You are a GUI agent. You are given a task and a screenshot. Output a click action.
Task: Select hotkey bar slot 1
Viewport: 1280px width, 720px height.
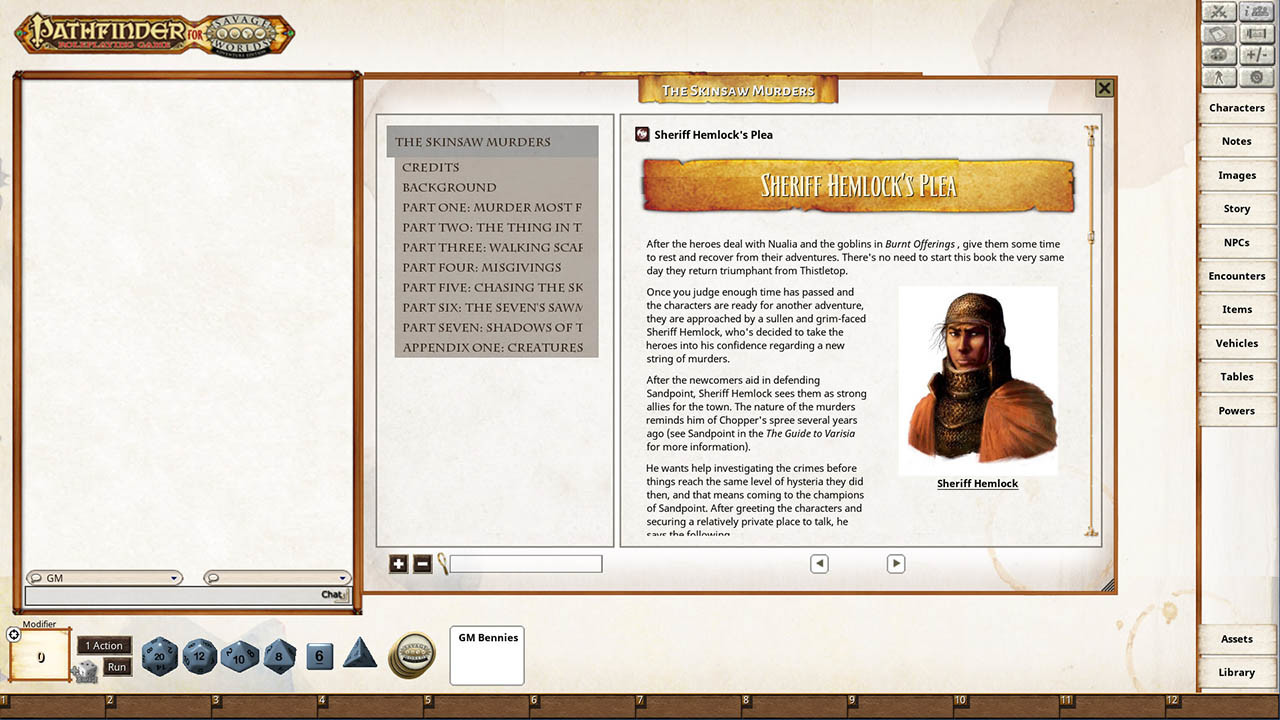click(53, 708)
